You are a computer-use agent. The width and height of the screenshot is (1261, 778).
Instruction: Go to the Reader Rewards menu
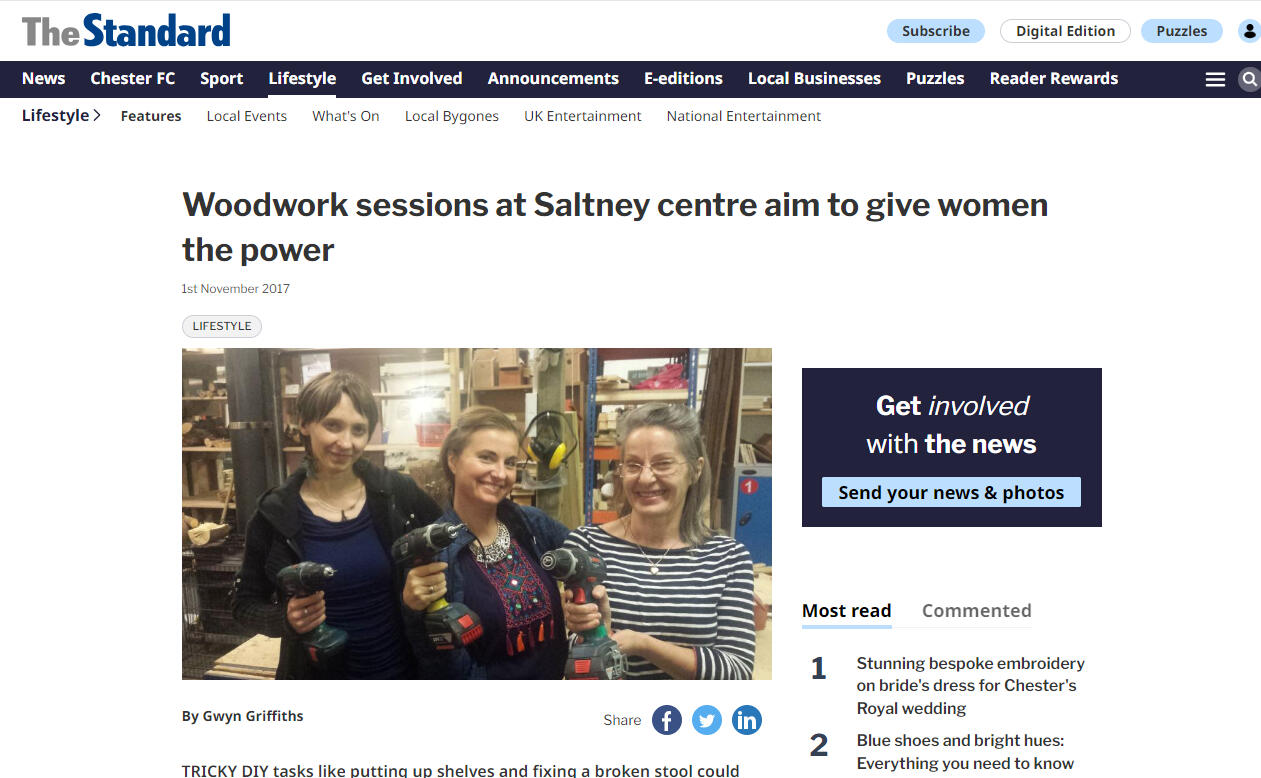pyautogui.click(x=1054, y=79)
